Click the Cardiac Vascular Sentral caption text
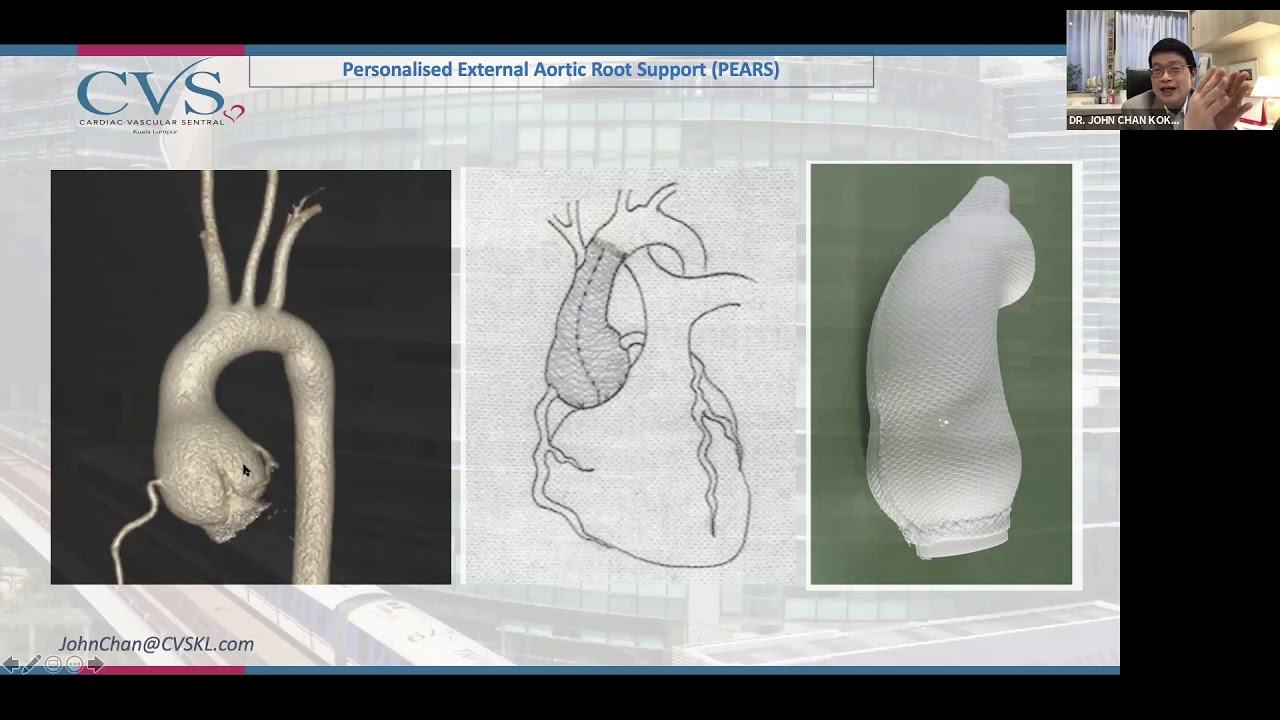The image size is (1280, 720). 151,122
